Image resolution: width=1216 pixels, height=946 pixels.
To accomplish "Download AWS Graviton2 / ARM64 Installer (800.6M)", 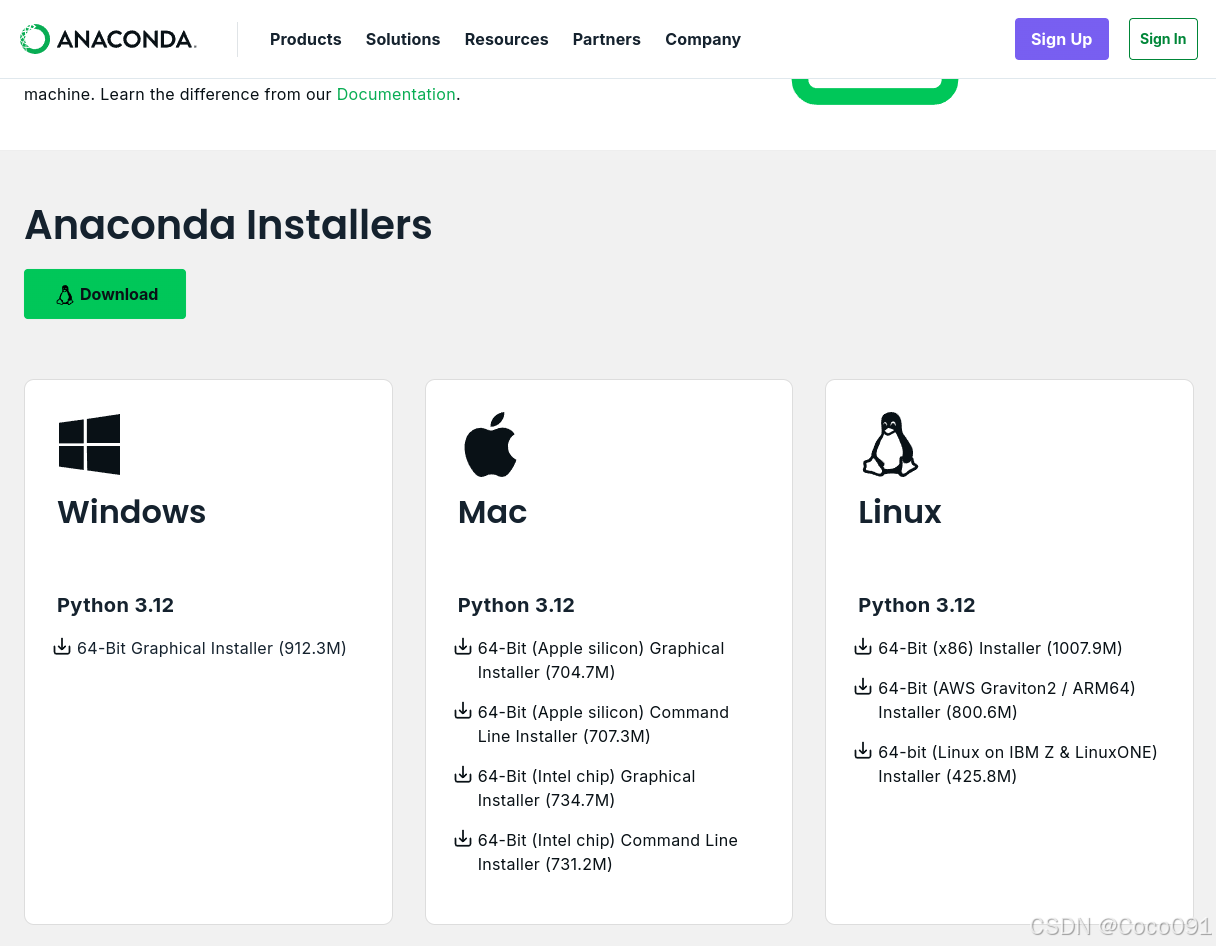I will [x=1007, y=700].
